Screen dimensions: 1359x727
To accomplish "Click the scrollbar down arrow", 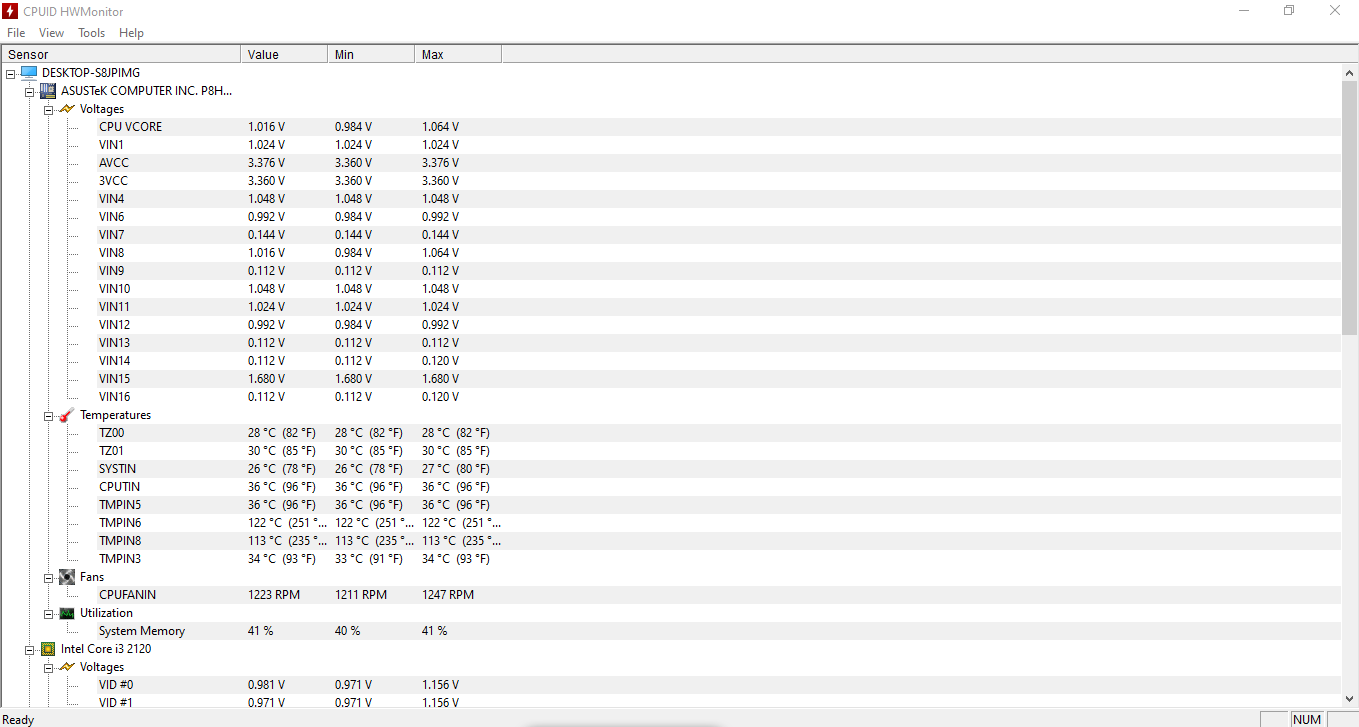I will coord(1349,699).
